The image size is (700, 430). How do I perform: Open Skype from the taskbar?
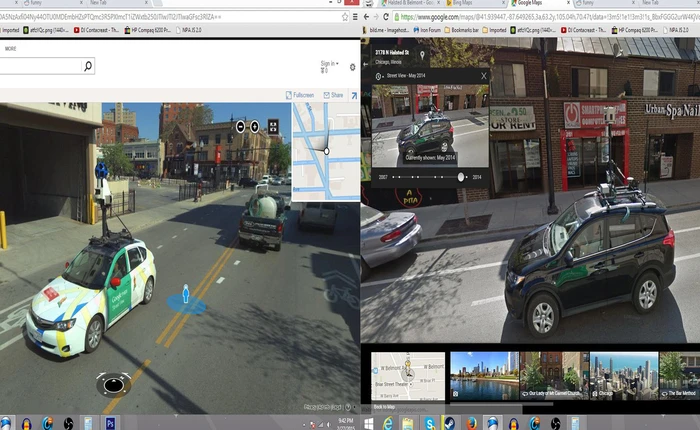(x=429, y=423)
